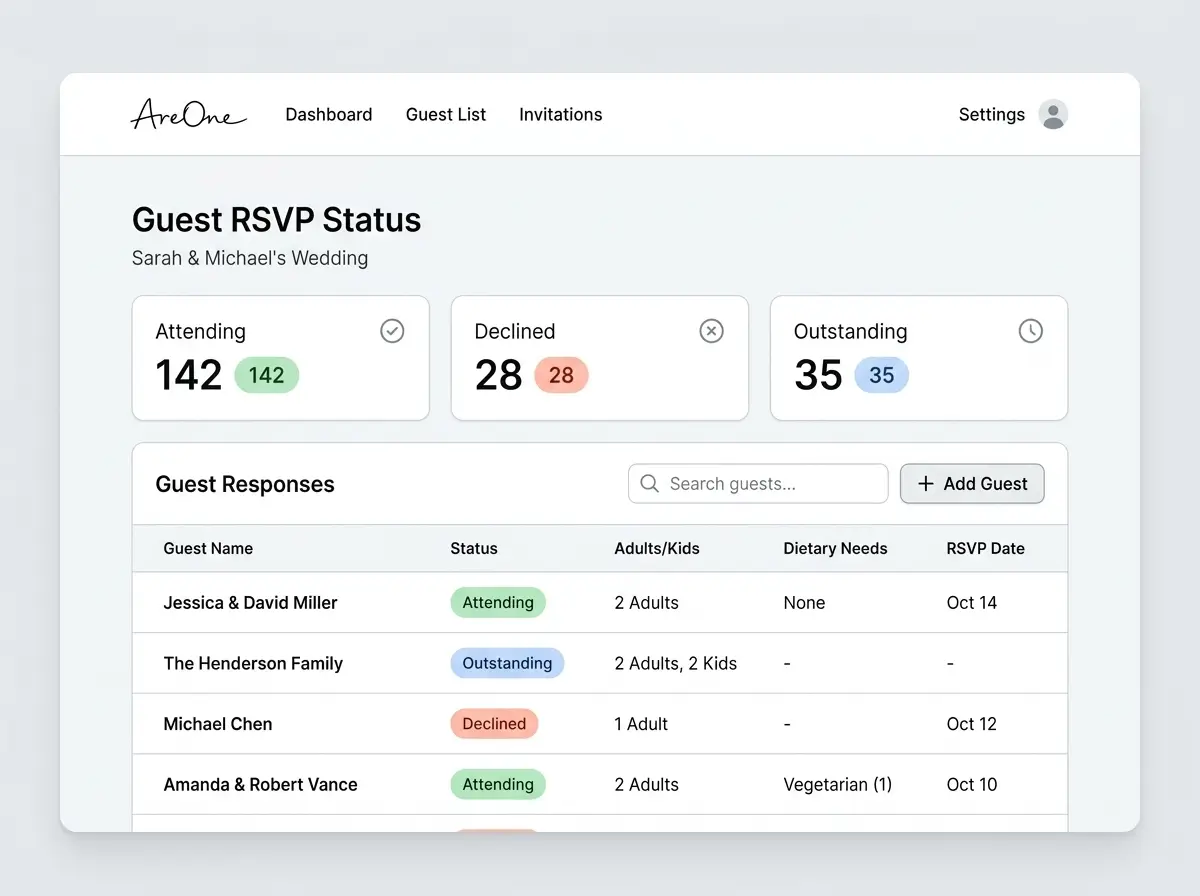Click 'None' dietary cell for Miller row
Viewport: 1200px width, 896px height.
tap(805, 603)
